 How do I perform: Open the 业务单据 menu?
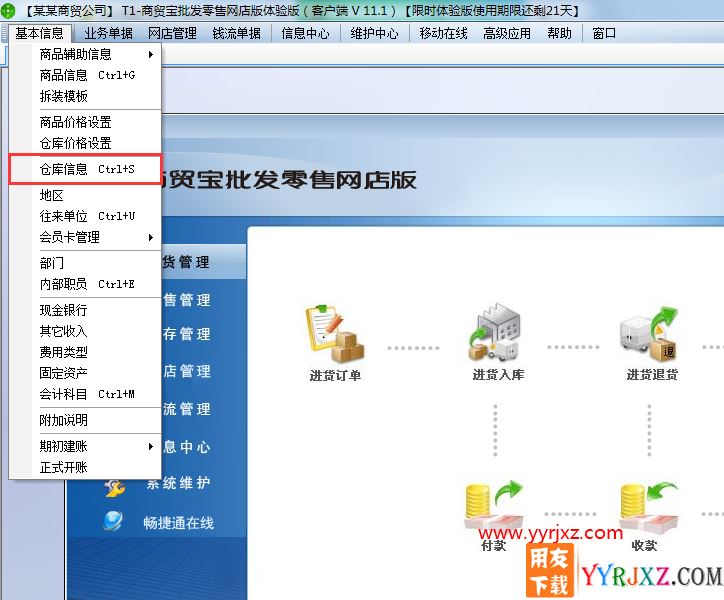108,33
